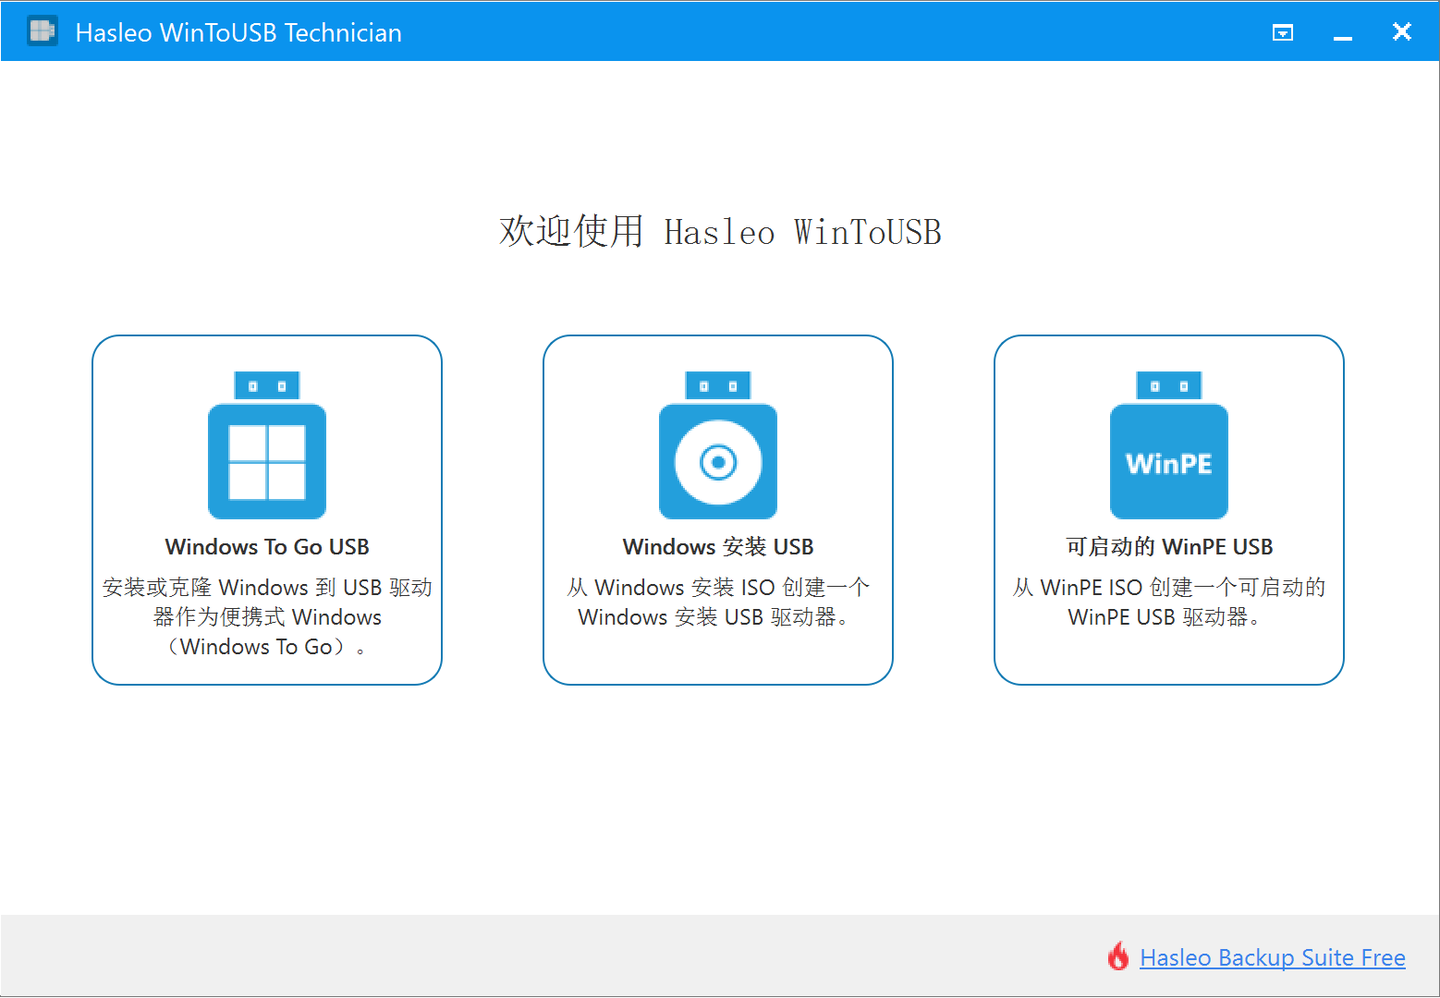Select the "Windows To Go USB" title
This screenshot has width=1440, height=998.
tap(267, 547)
